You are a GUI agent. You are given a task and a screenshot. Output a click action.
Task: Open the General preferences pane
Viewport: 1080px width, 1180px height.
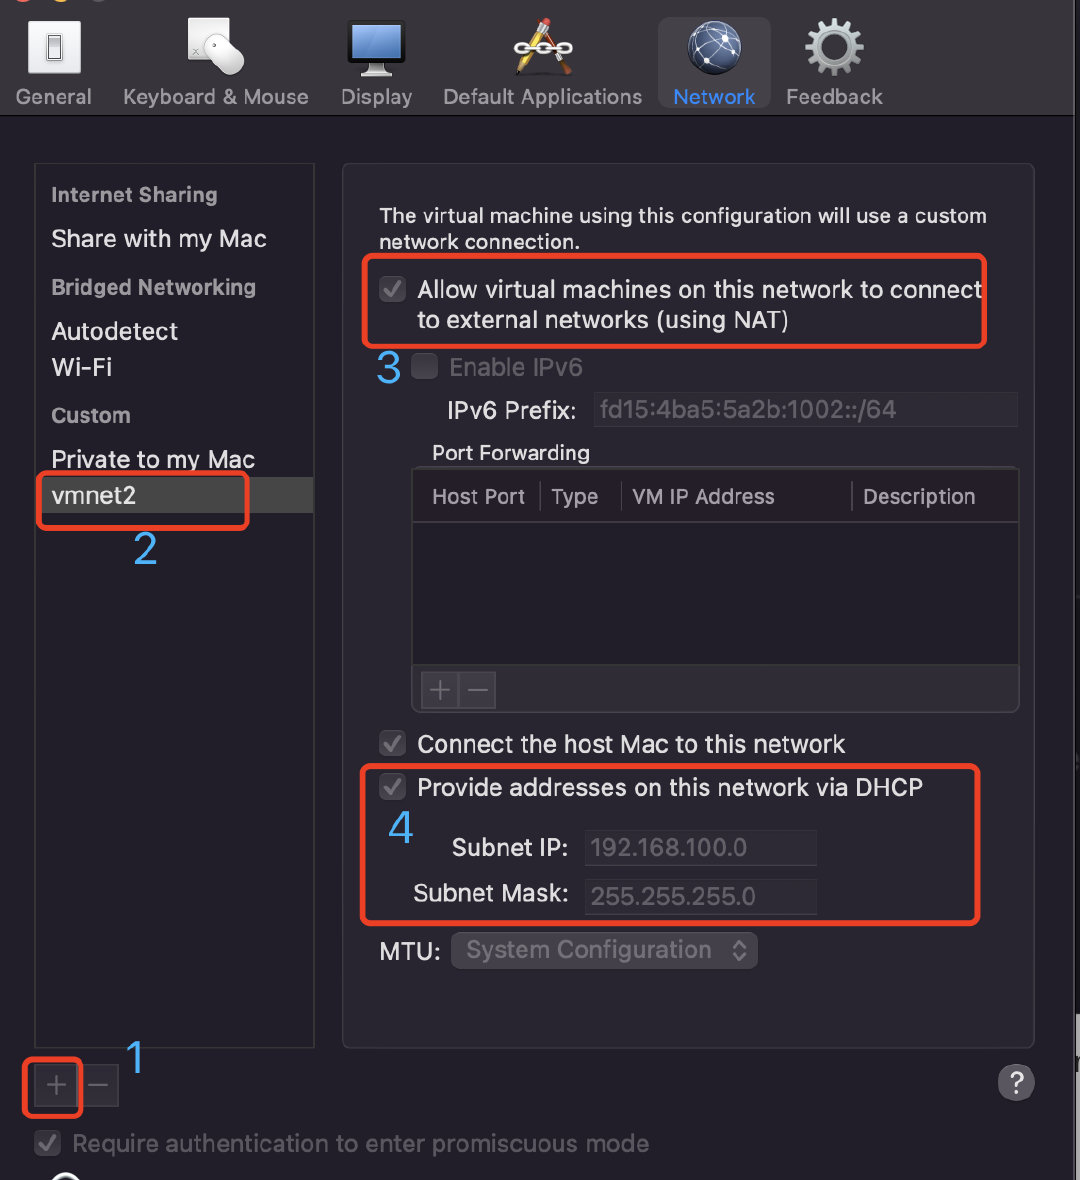53,63
